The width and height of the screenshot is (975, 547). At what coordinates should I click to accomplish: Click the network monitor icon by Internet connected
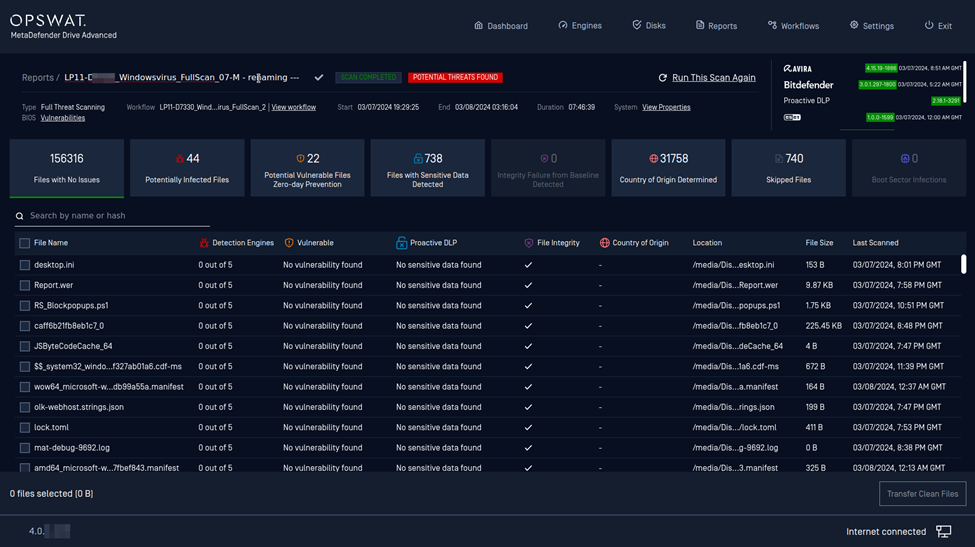coord(943,531)
